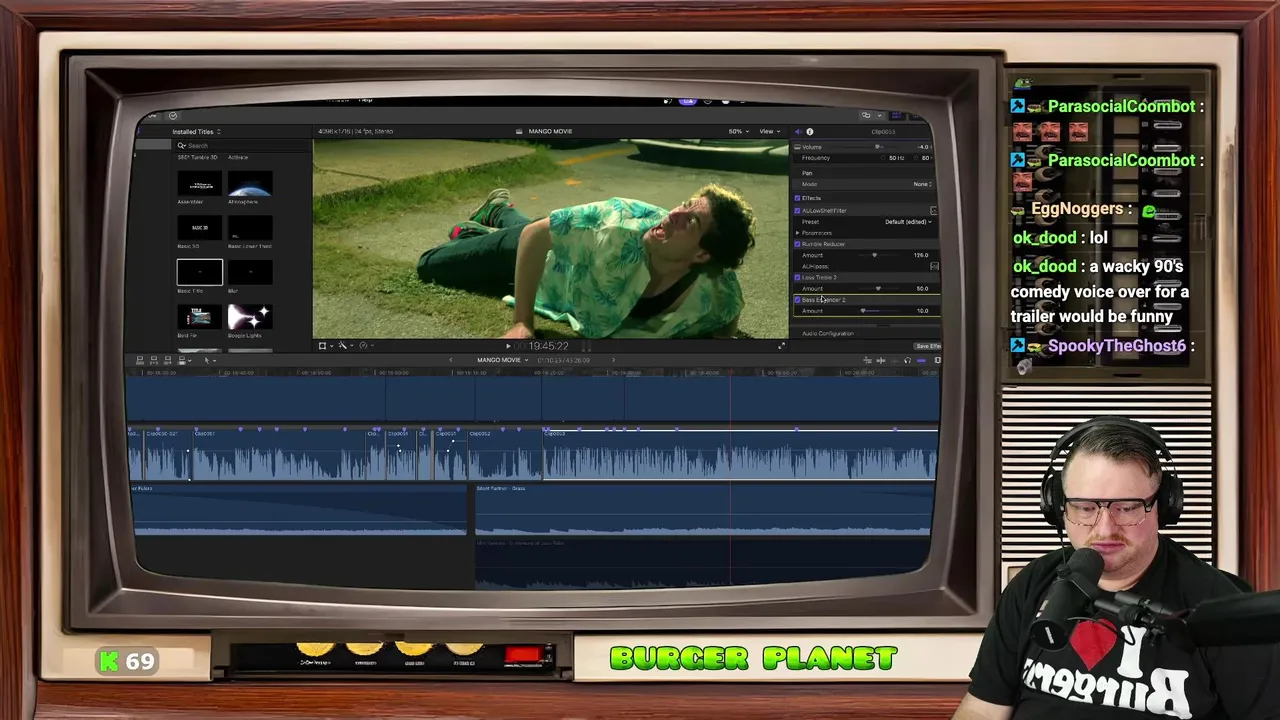Toggle timeline snapping
The width and height of the screenshot is (1280, 720).
921,360
